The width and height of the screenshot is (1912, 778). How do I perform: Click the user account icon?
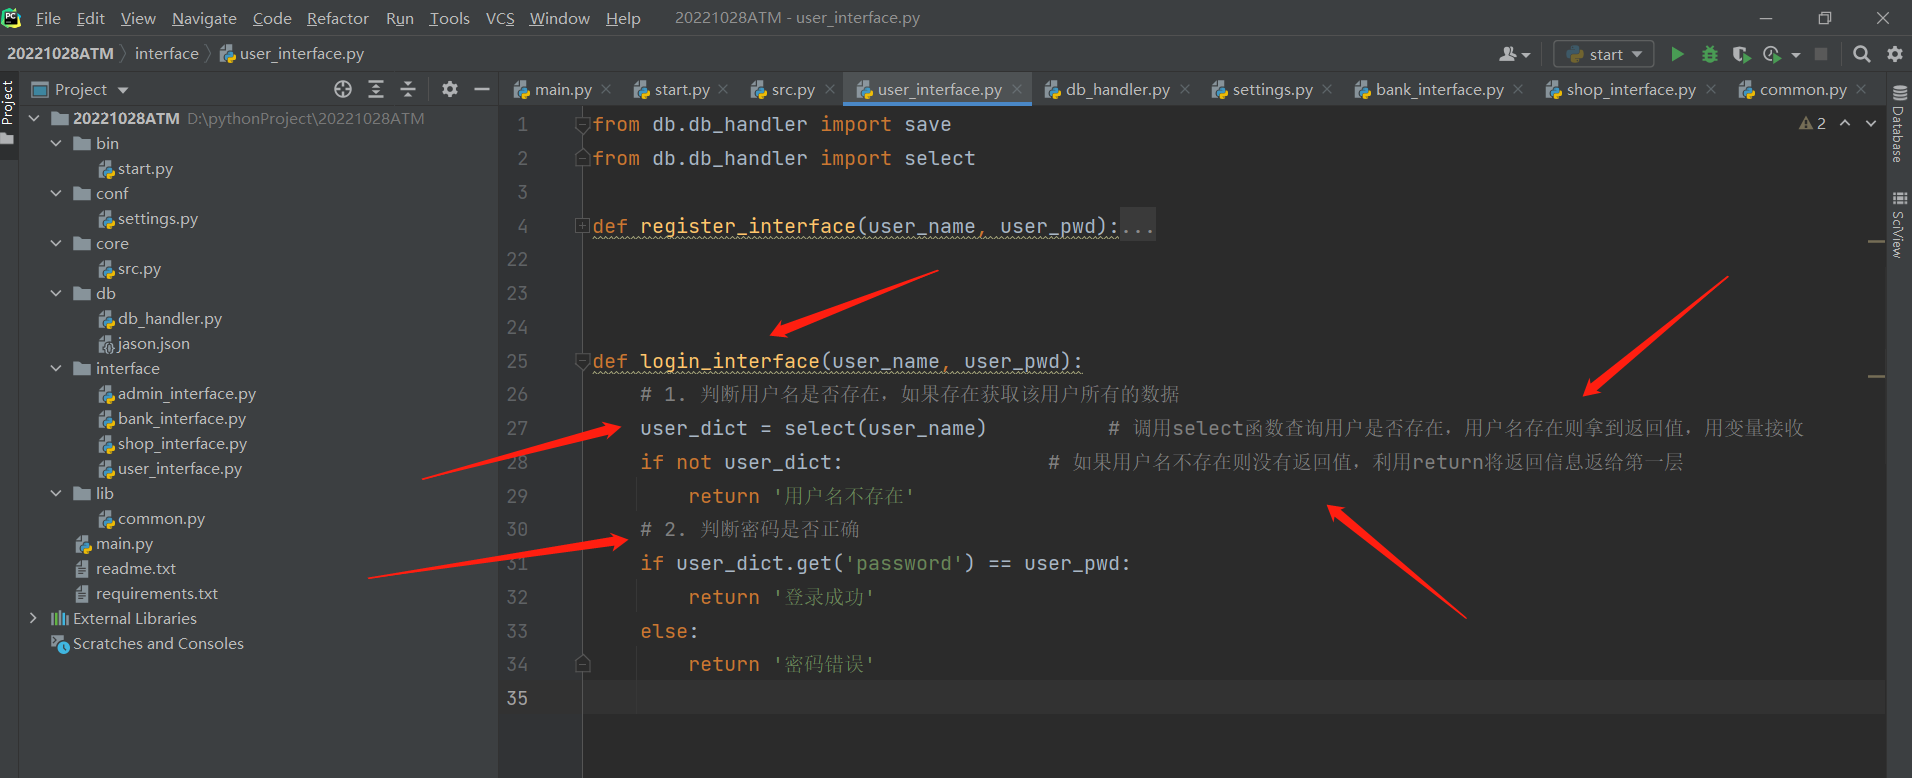[x=1508, y=54]
